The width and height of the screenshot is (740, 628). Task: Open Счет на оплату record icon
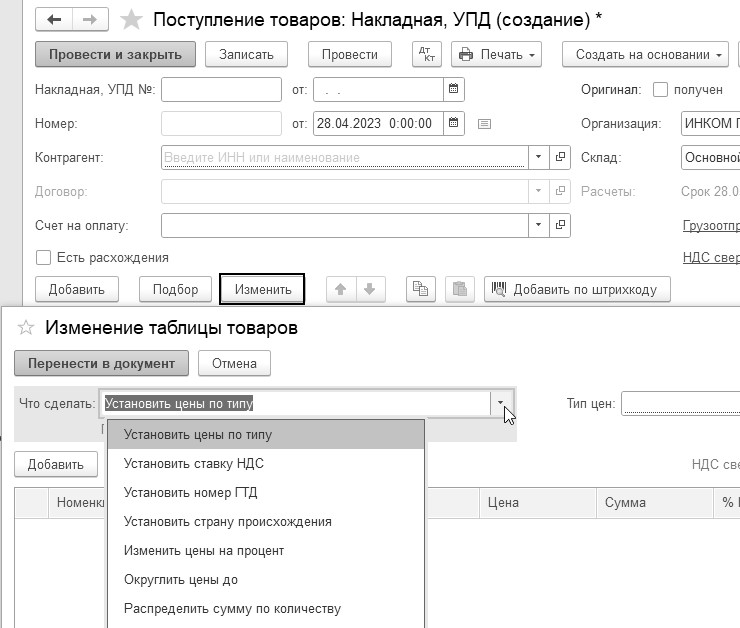pyautogui.click(x=560, y=225)
